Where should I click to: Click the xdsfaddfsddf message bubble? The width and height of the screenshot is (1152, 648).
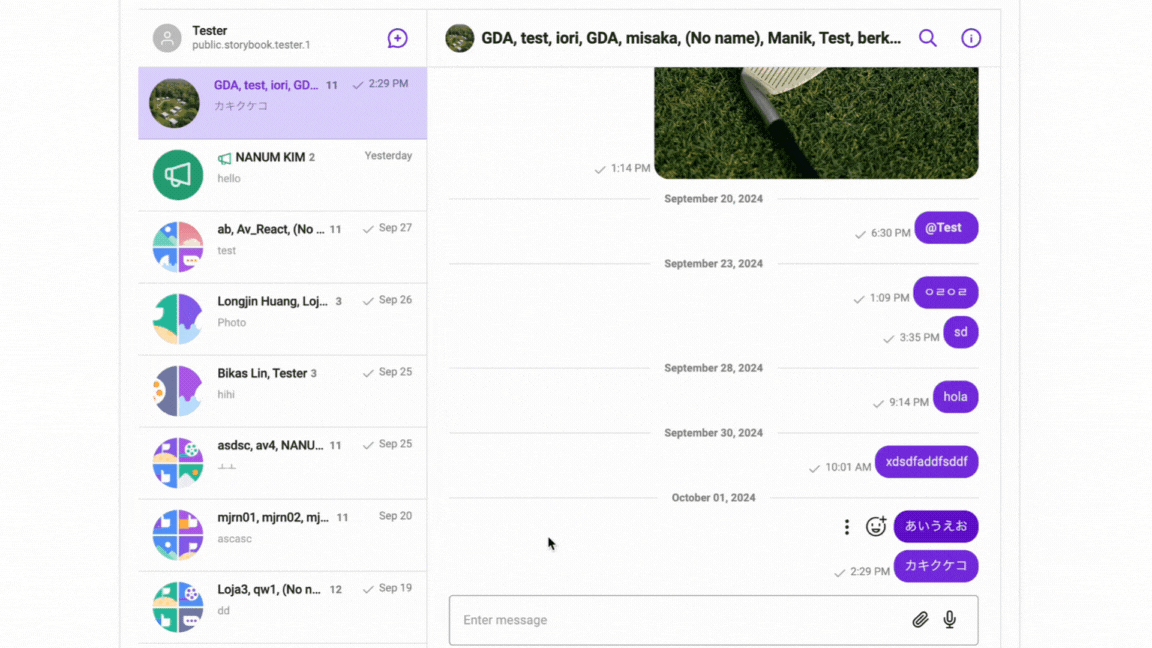pos(926,461)
